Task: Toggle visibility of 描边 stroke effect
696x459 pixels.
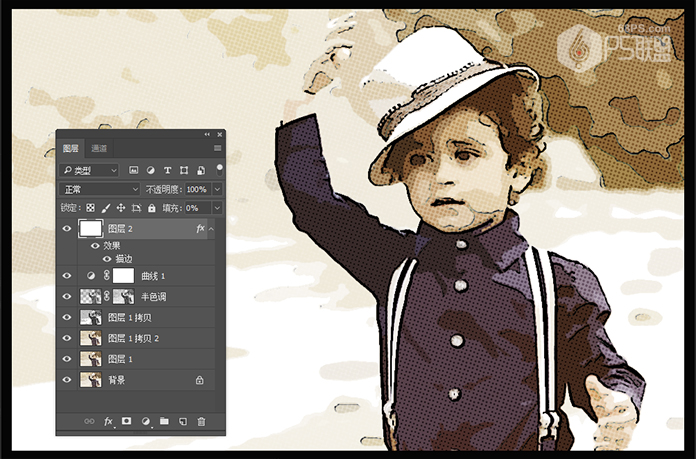Action: pyautogui.click(x=107, y=259)
